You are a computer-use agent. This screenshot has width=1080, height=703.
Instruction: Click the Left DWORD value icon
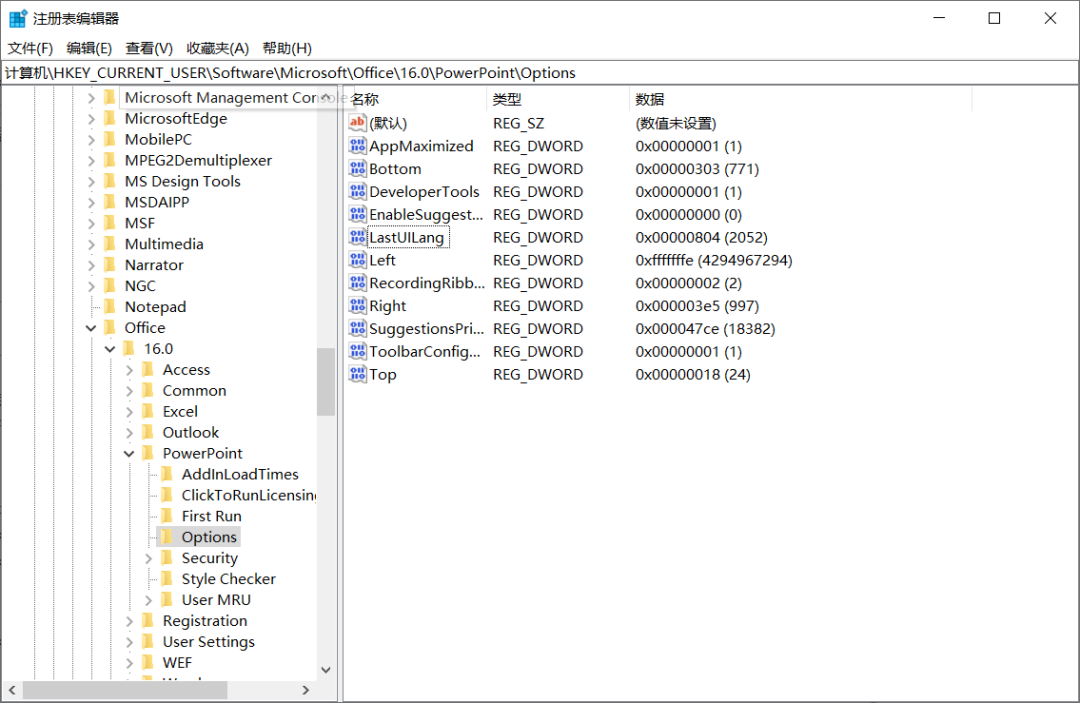[357, 260]
